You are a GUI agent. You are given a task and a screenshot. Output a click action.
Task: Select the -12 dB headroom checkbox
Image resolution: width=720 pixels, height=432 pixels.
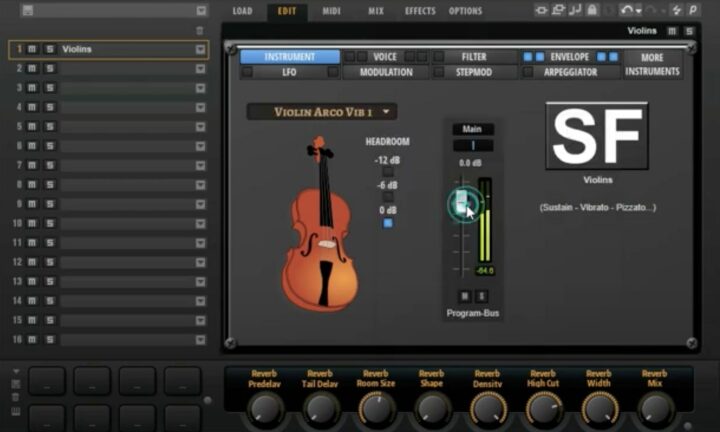click(x=388, y=172)
